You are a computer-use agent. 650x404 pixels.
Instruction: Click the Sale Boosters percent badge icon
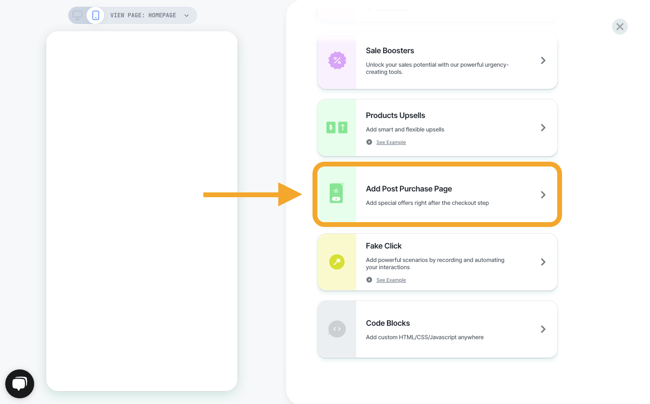tap(337, 61)
